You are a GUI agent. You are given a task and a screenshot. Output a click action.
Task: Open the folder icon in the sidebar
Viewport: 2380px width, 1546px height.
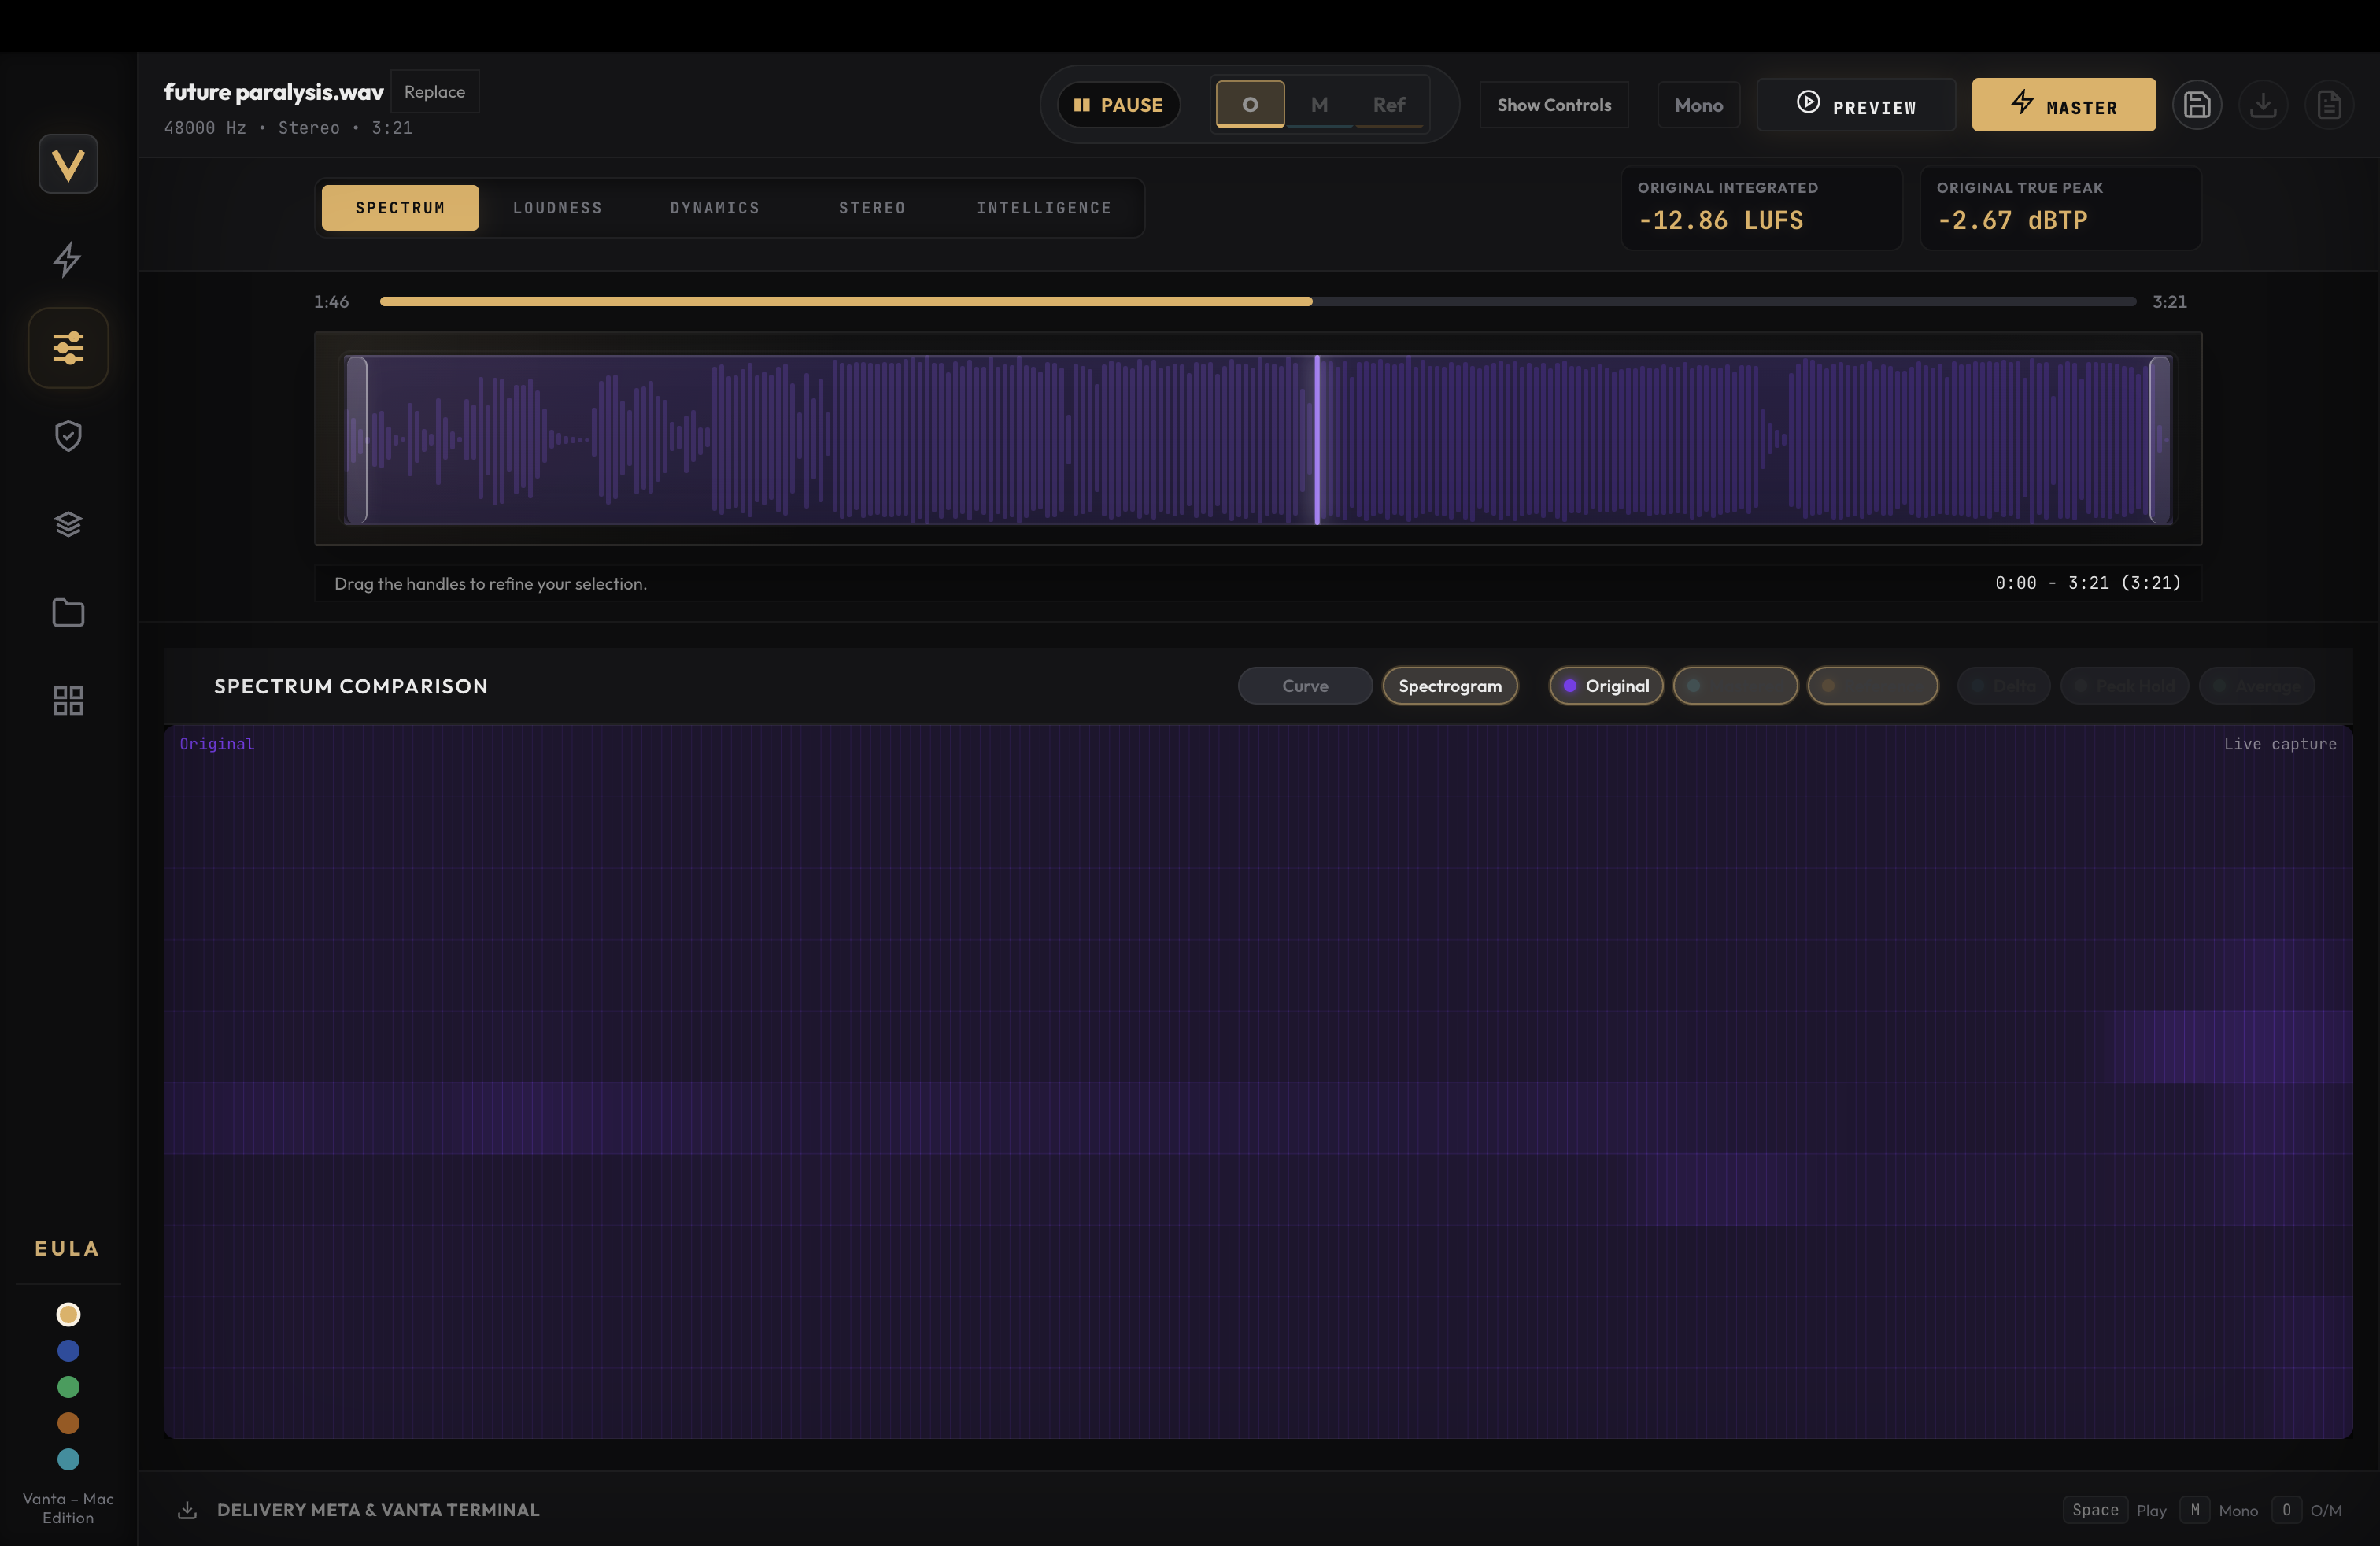click(x=67, y=612)
